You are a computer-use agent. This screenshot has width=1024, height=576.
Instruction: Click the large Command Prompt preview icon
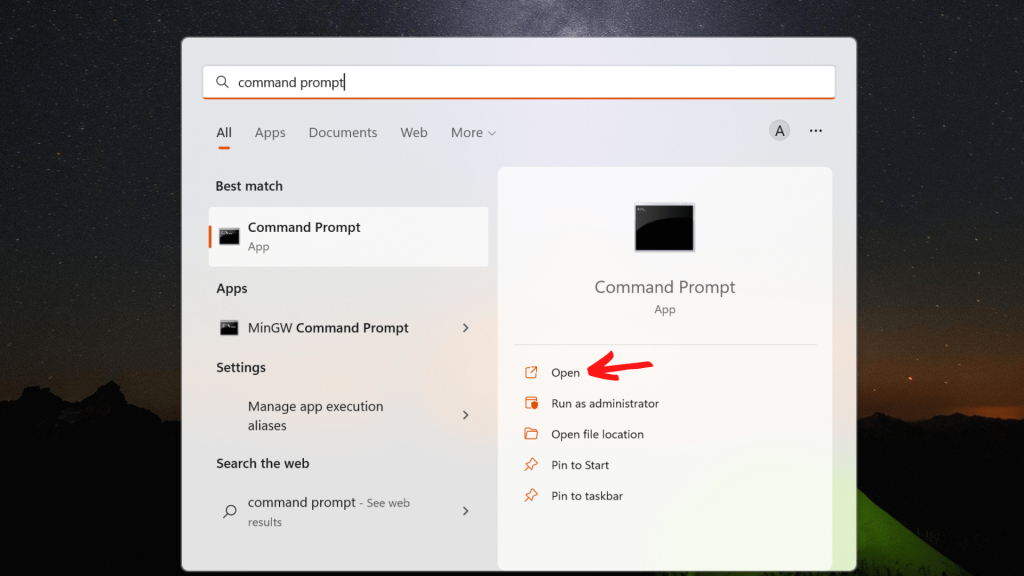[x=664, y=227]
